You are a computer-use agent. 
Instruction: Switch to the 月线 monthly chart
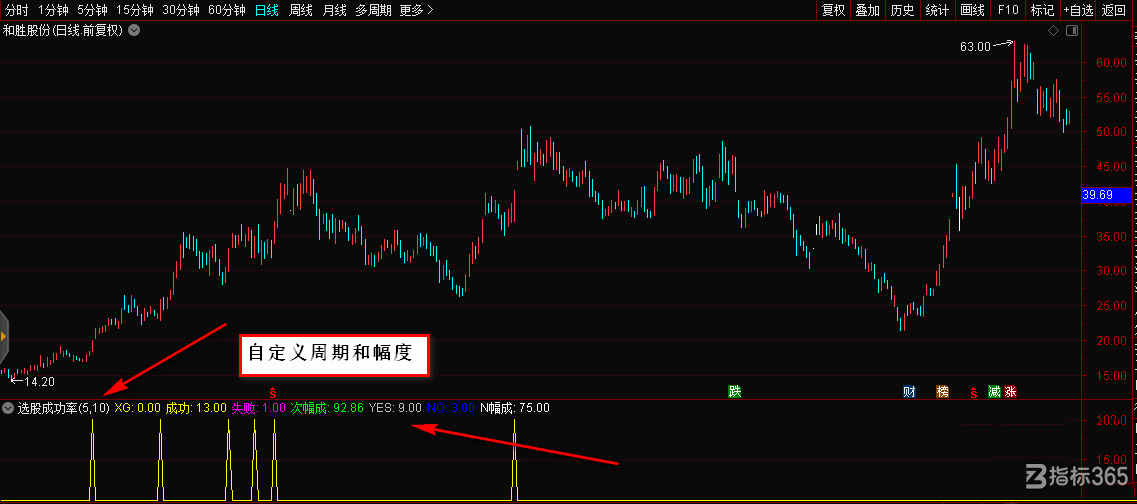point(334,10)
